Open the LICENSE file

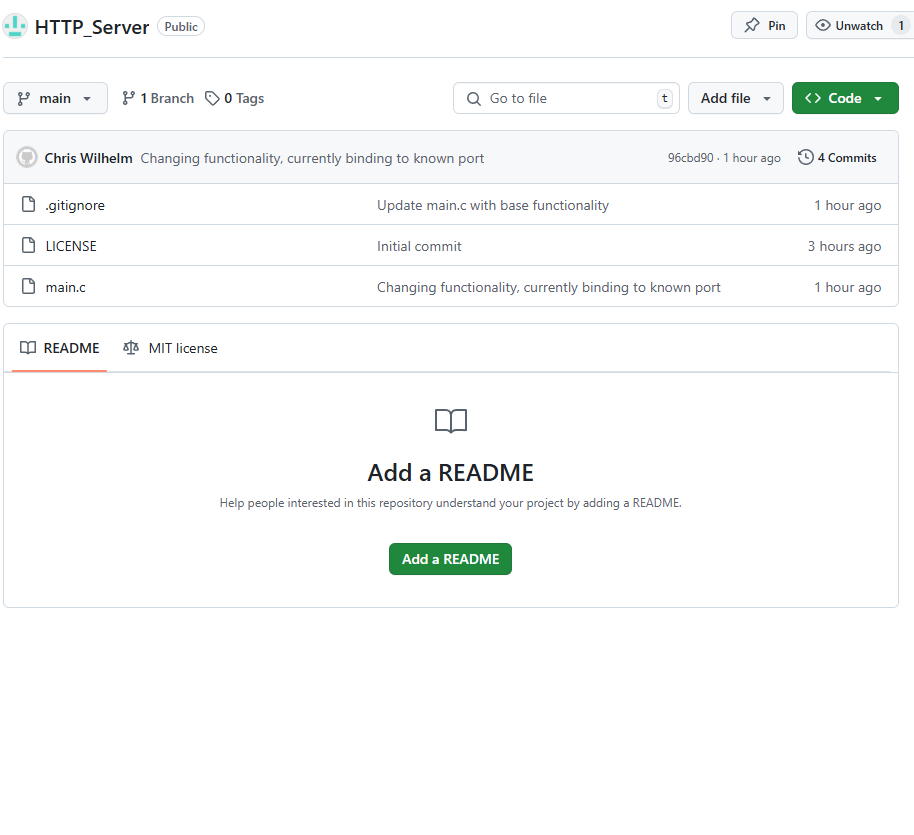(x=71, y=246)
